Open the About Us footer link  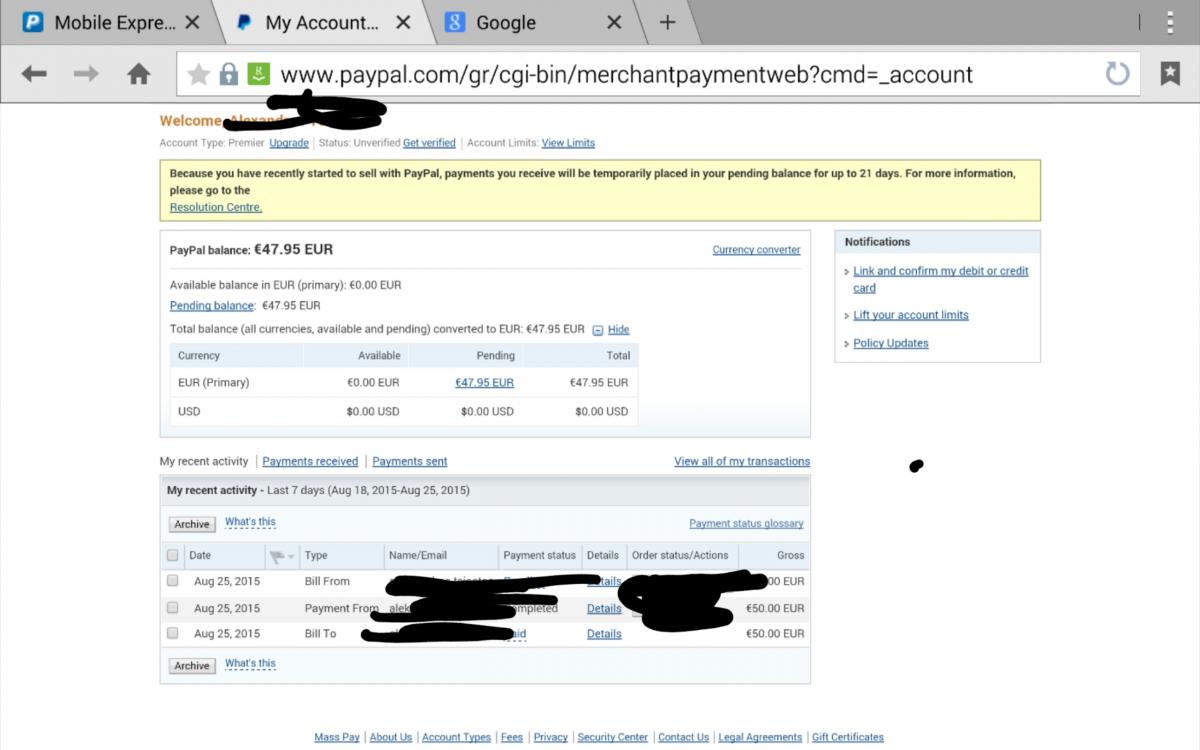pyautogui.click(x=391, y=738)
